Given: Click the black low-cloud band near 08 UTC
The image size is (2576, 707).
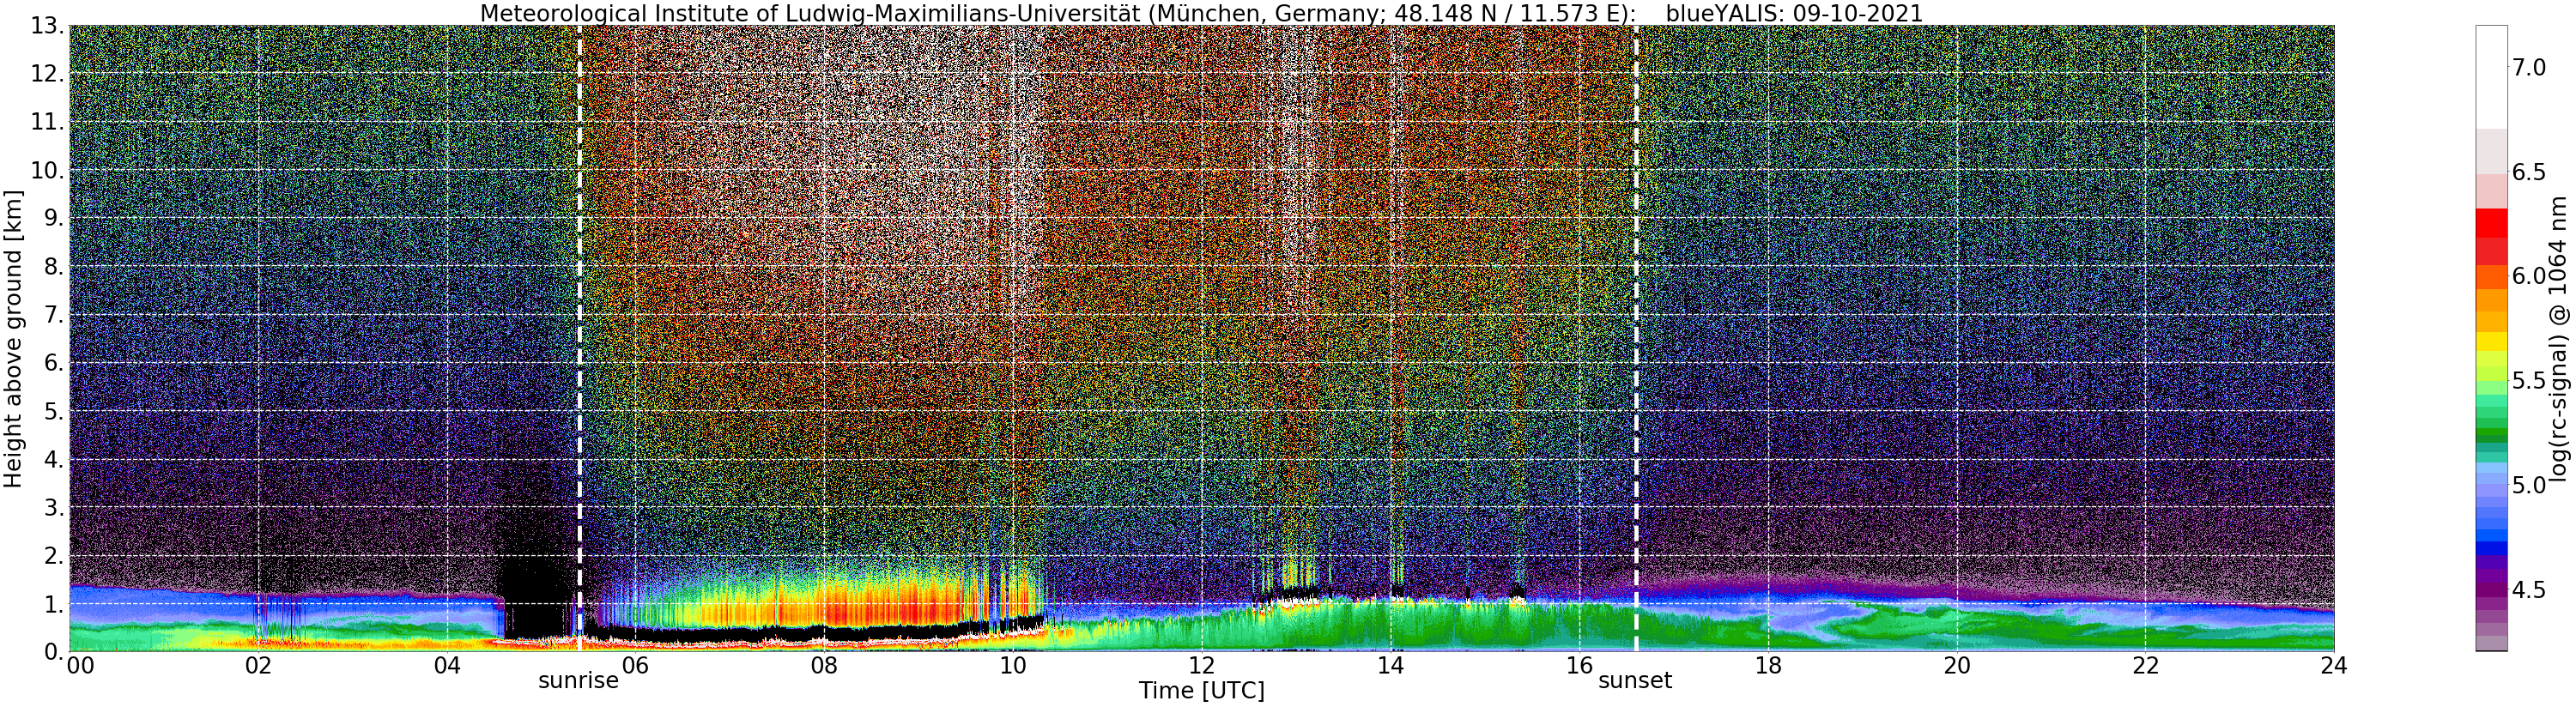Looking at the screenshot, I should (x=824, y=632).
